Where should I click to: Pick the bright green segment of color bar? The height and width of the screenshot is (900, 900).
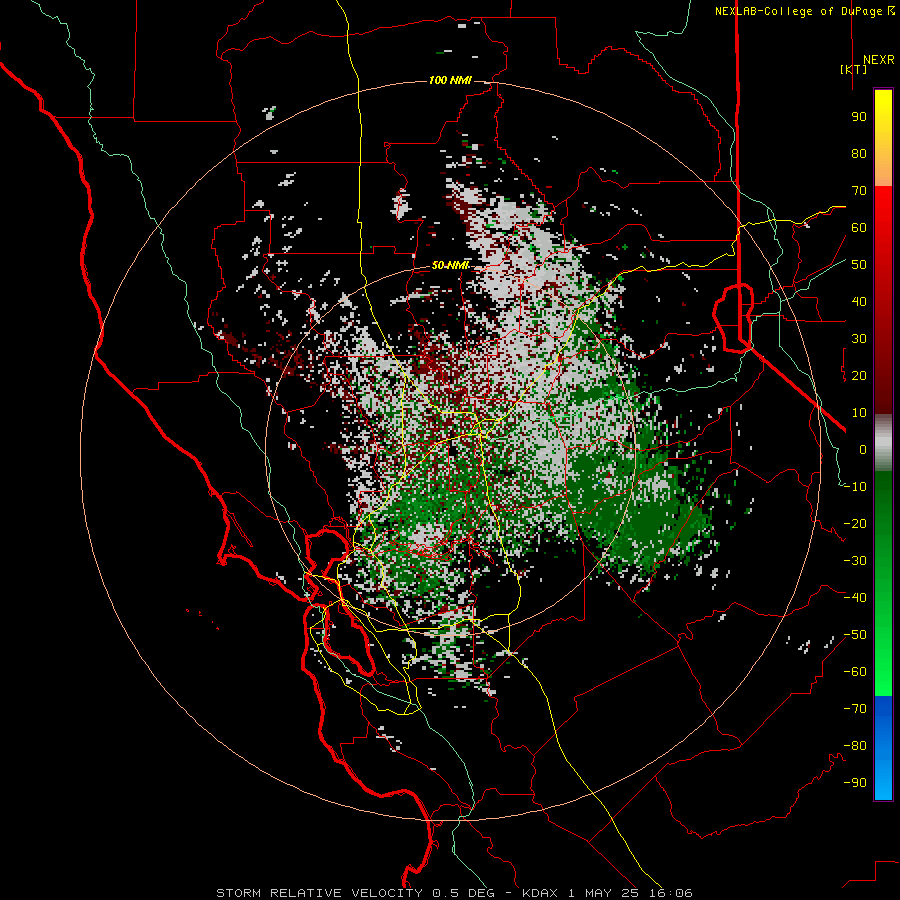click(x=883, y=649)
